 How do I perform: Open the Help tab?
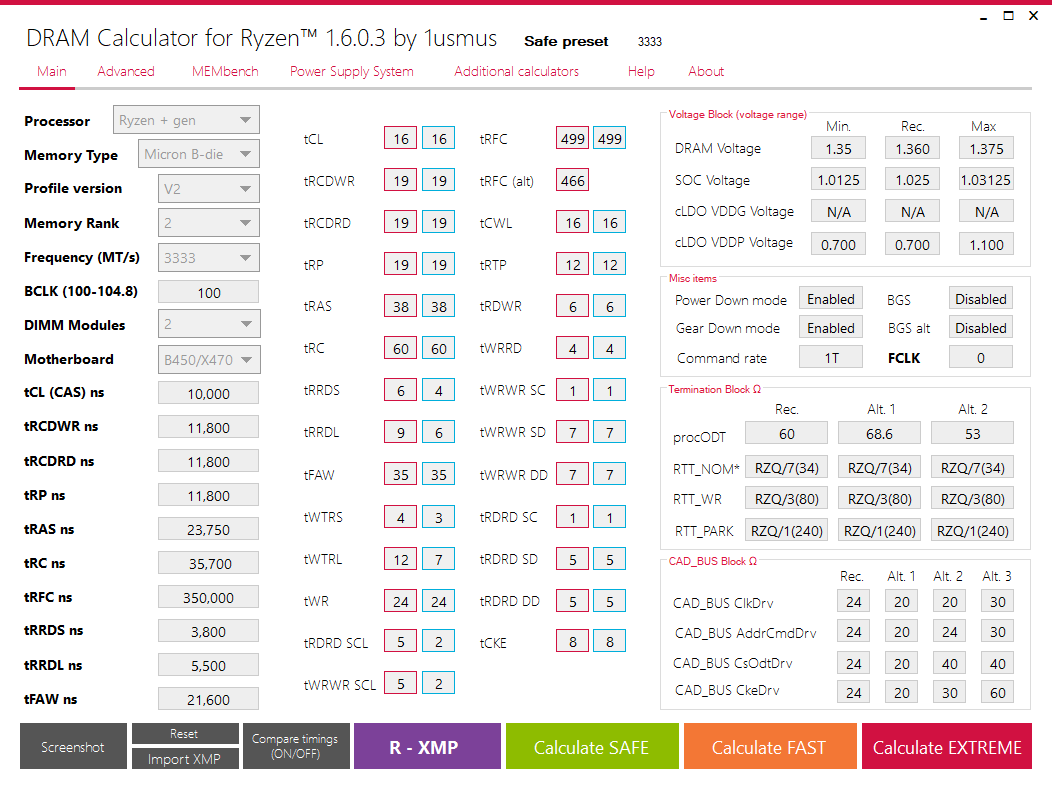tap(641, 71)
